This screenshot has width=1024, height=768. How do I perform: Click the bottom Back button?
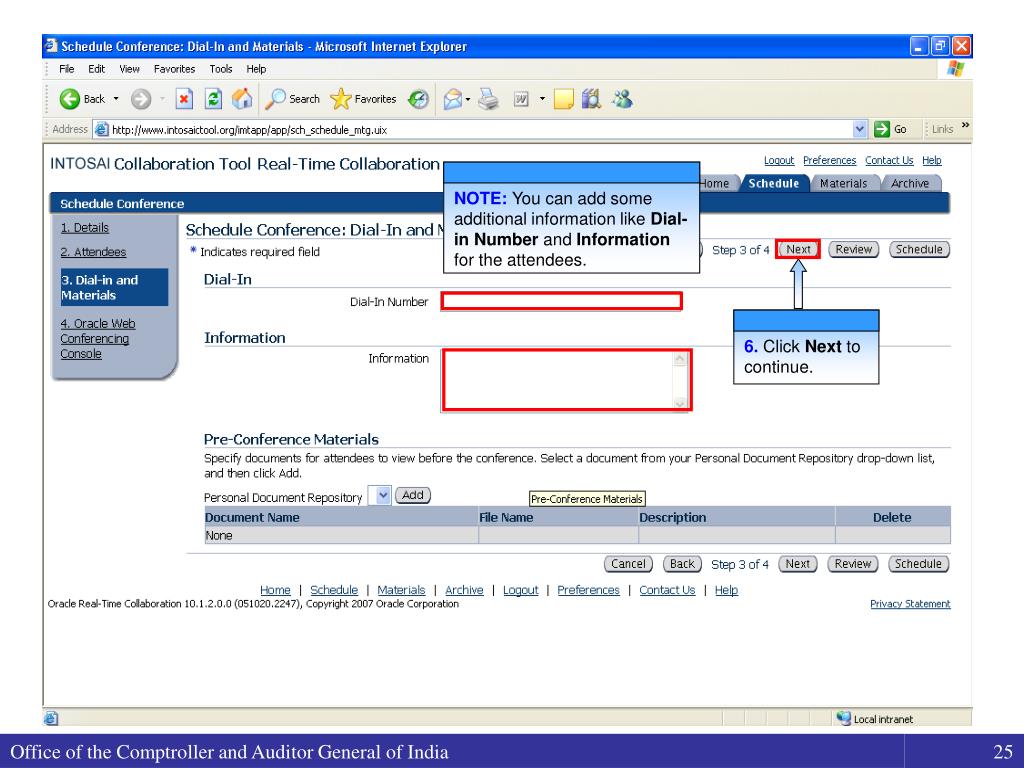tap(682, 564)
